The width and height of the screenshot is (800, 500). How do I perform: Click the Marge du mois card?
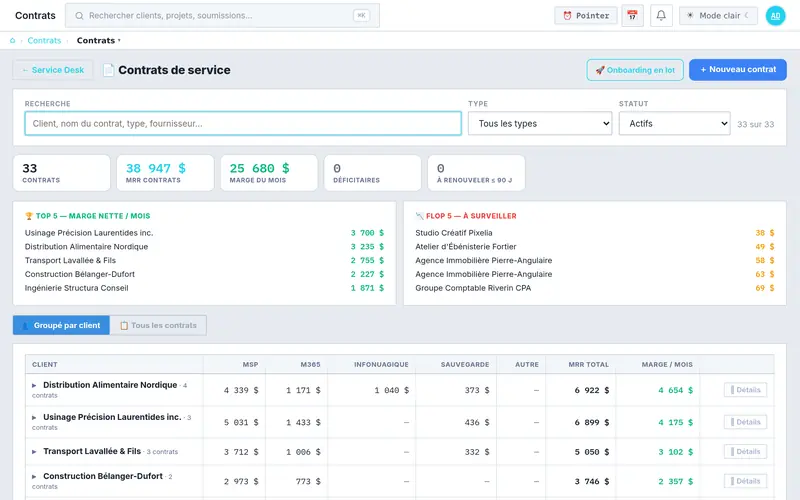(269, 173)
